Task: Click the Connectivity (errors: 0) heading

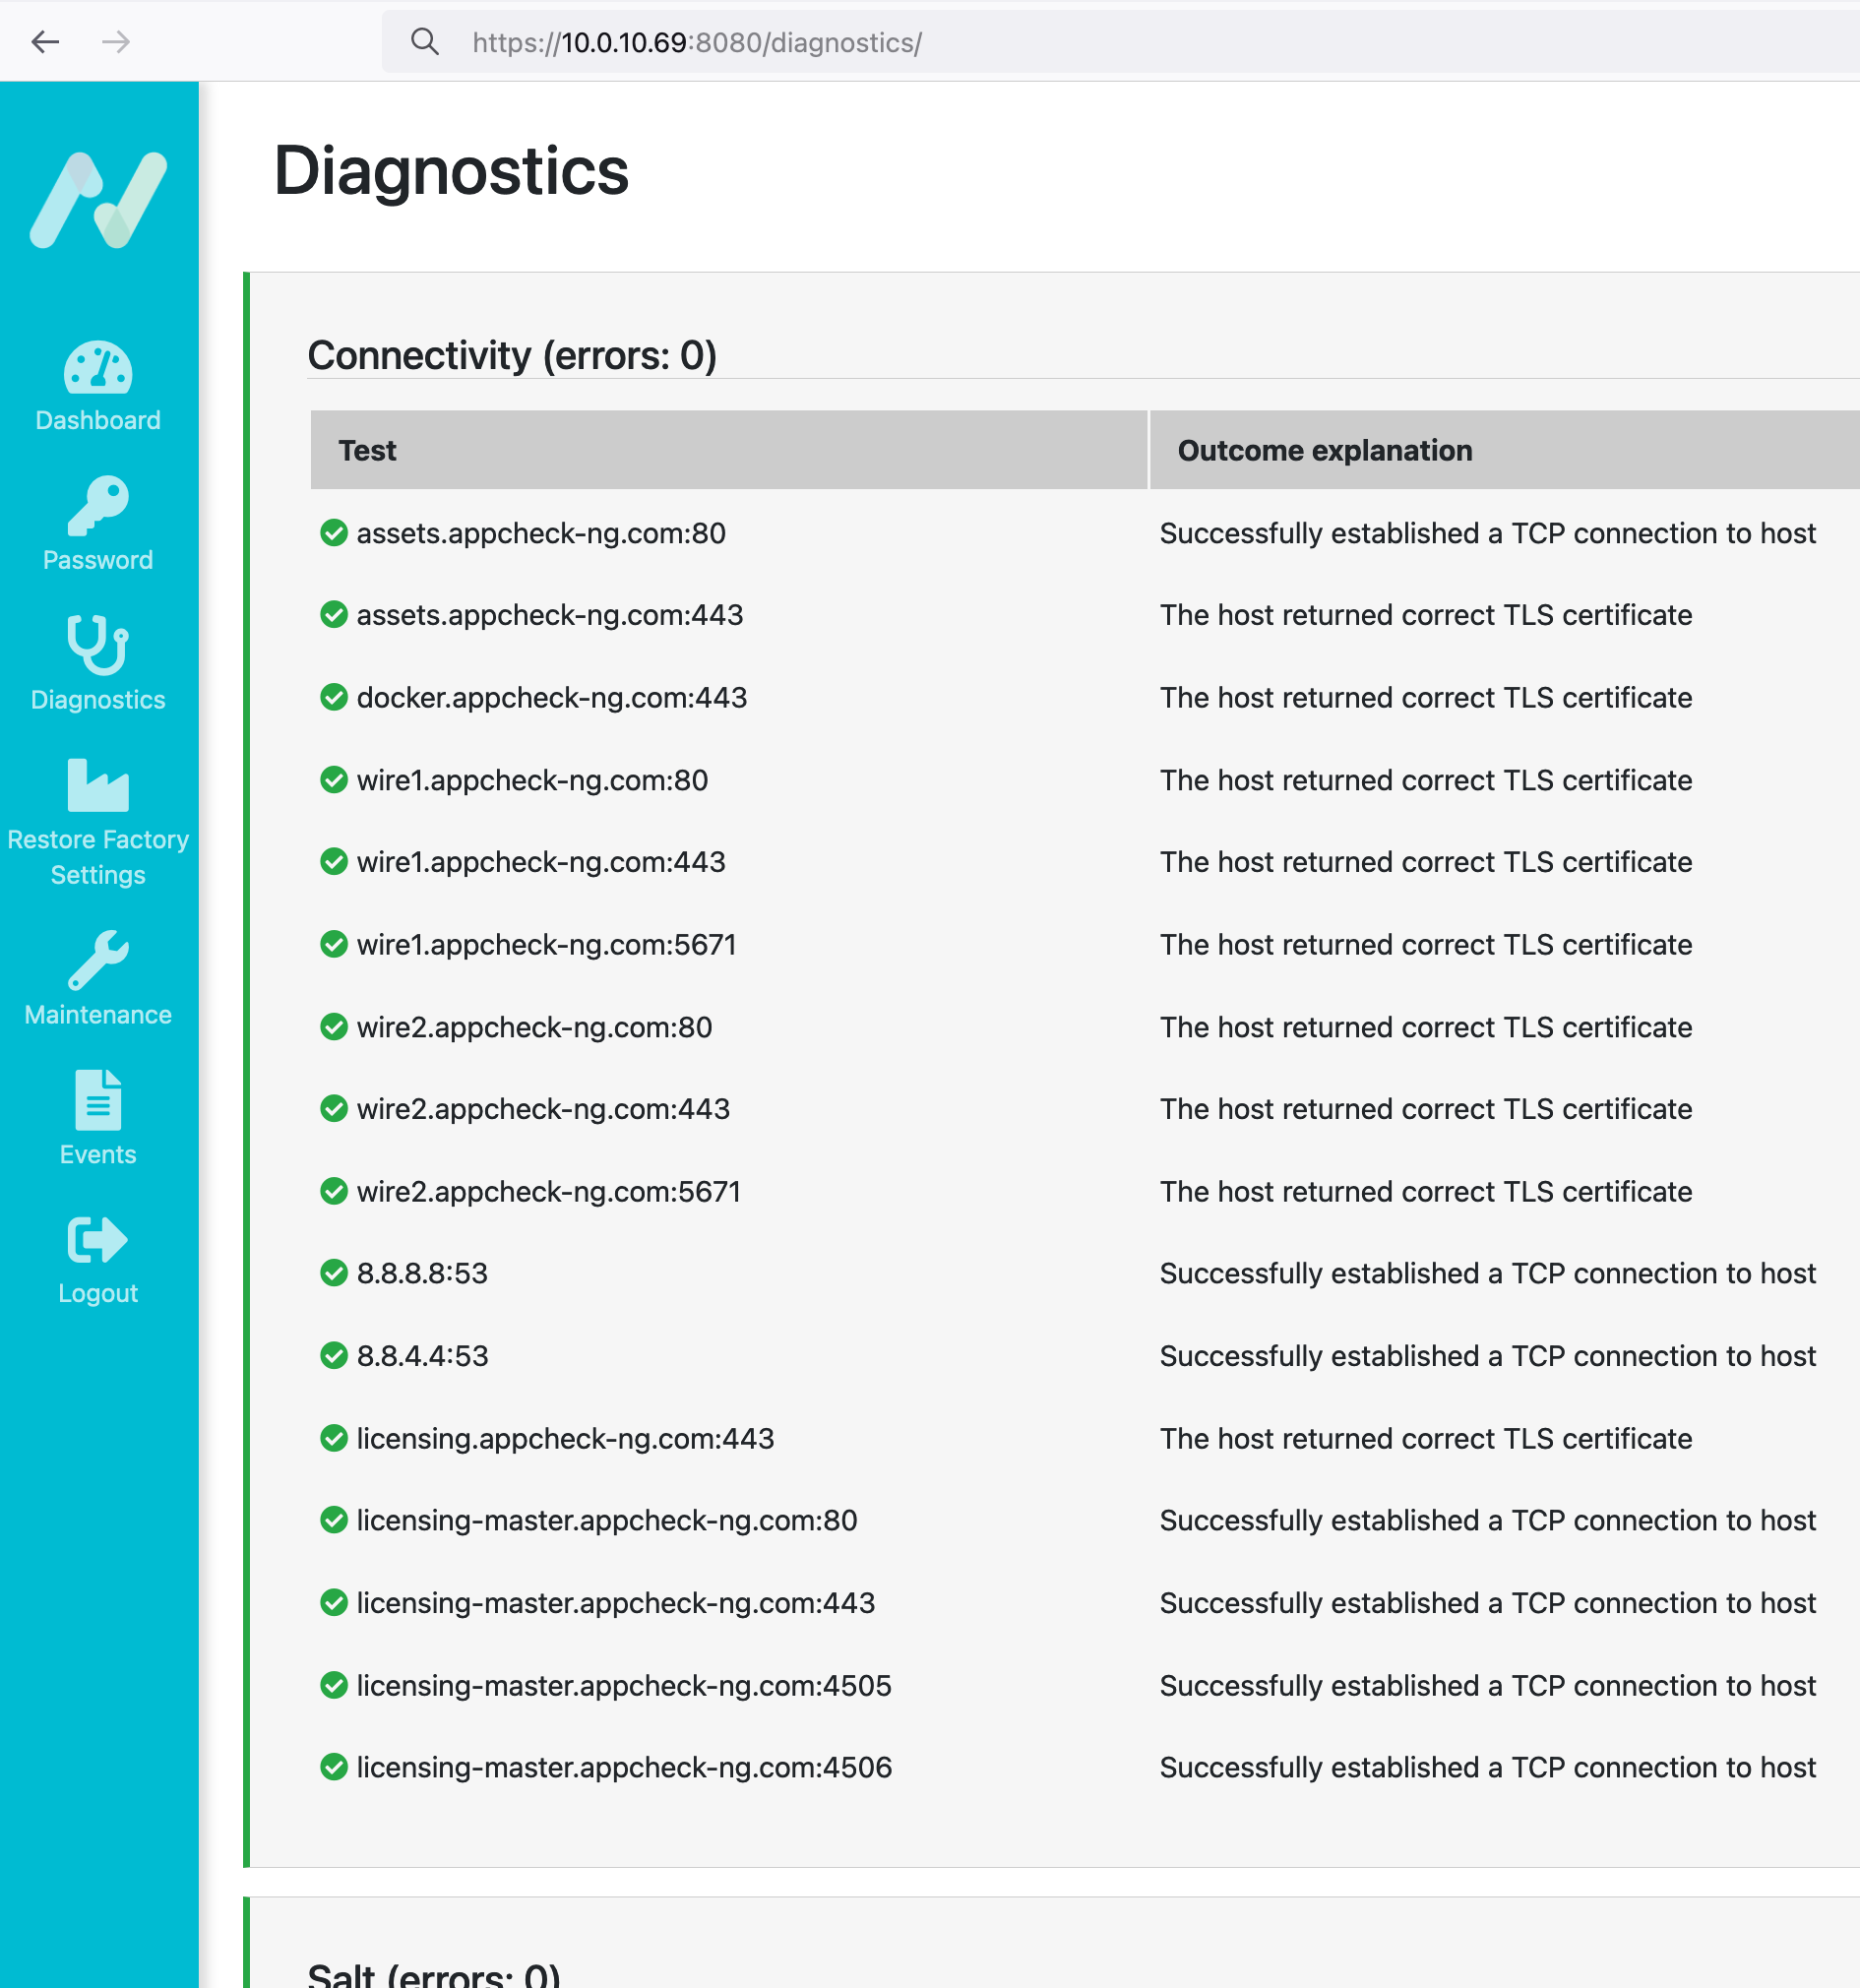Action: tap(512, 355)
